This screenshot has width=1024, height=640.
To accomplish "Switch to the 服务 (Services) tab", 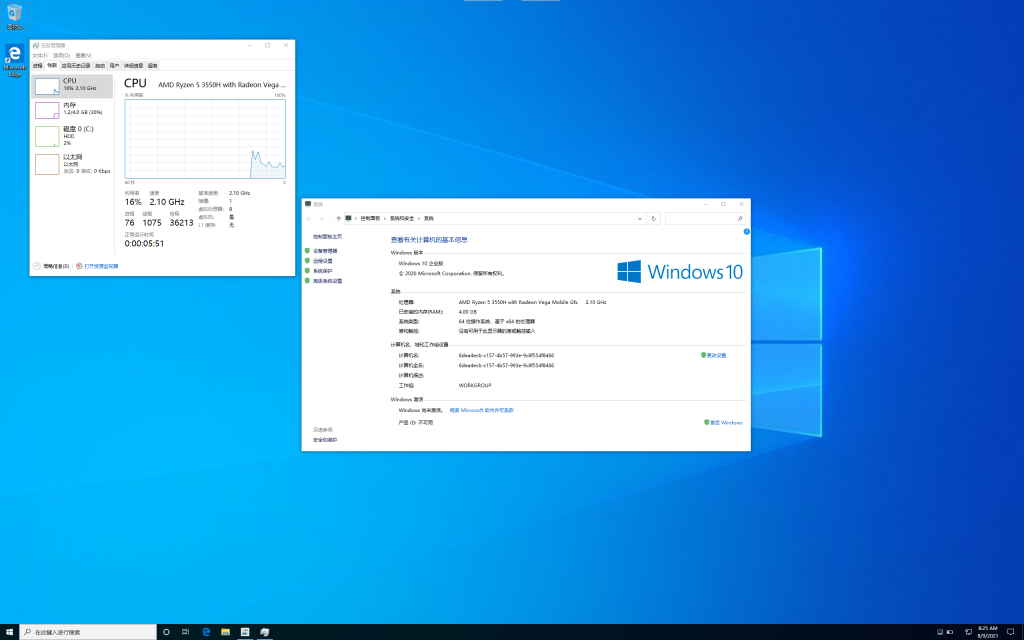I will point(152,65).
